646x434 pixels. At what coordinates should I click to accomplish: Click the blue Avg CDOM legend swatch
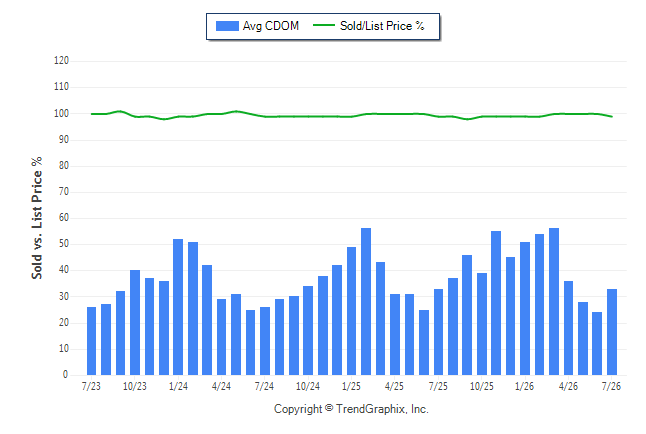tap(227, 26)
